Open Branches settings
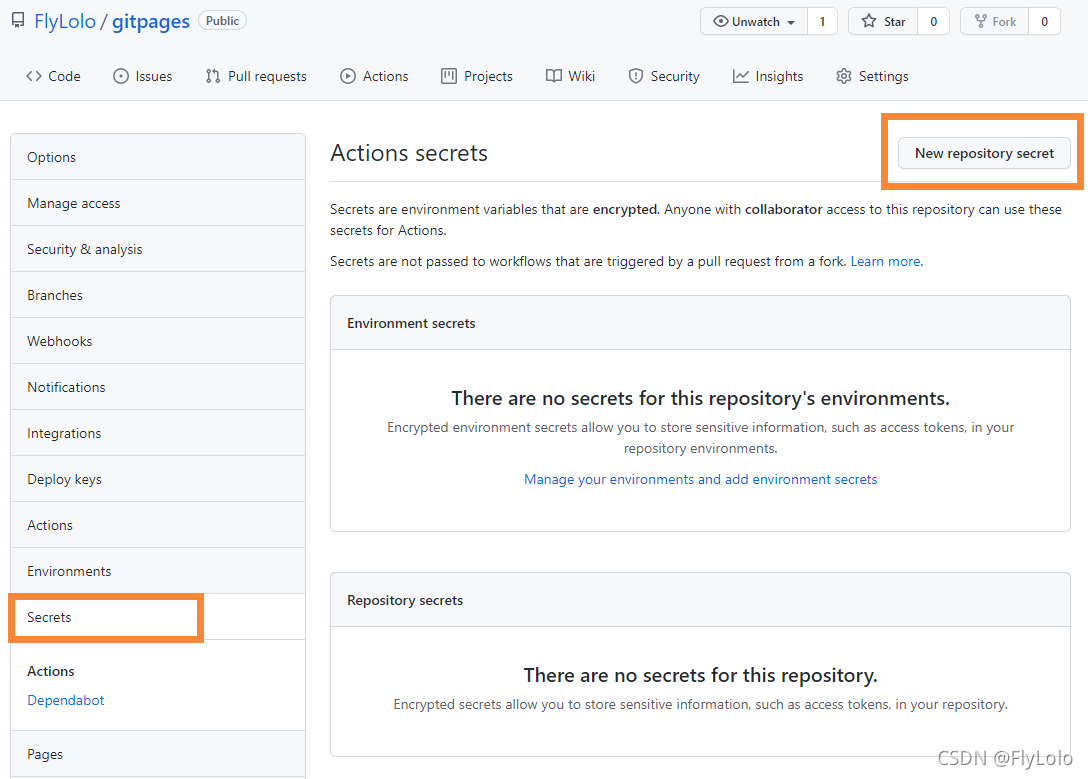Viewport: 1088px width, 779px height. 158,295
